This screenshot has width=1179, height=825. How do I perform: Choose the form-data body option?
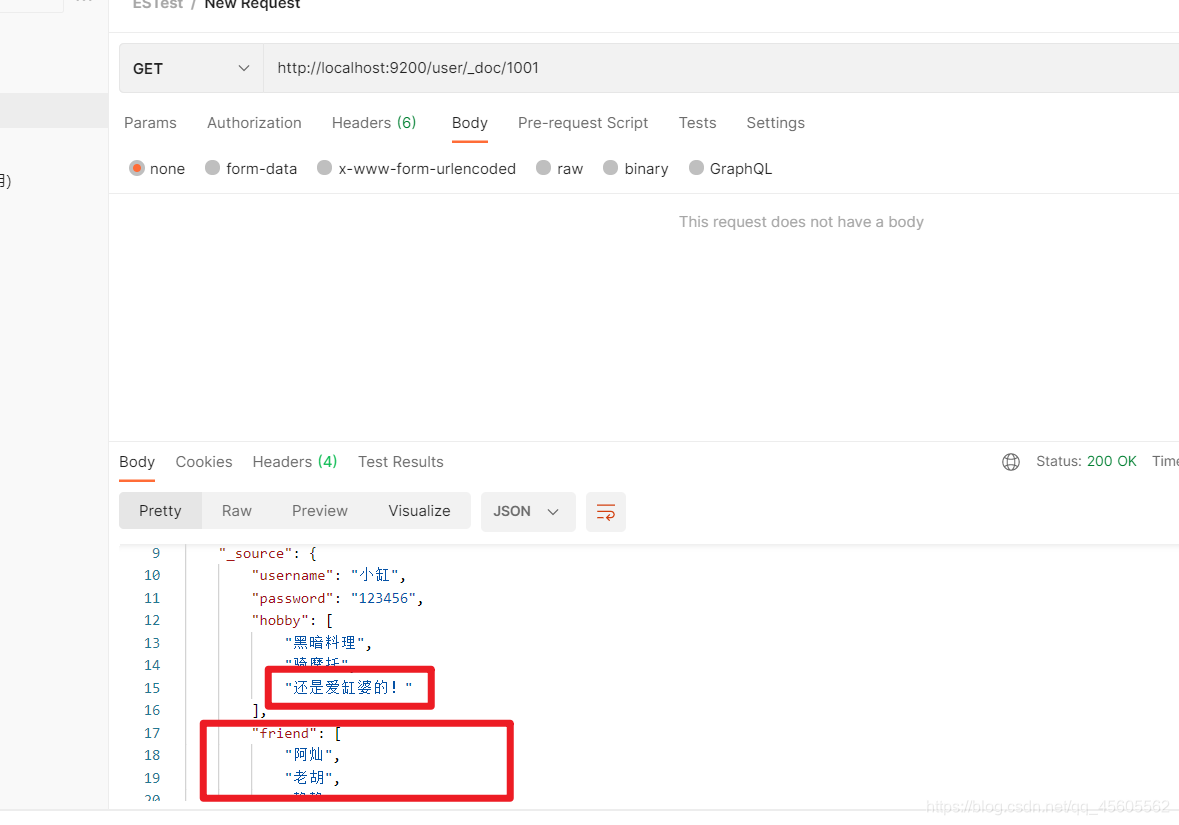point(251,168)
